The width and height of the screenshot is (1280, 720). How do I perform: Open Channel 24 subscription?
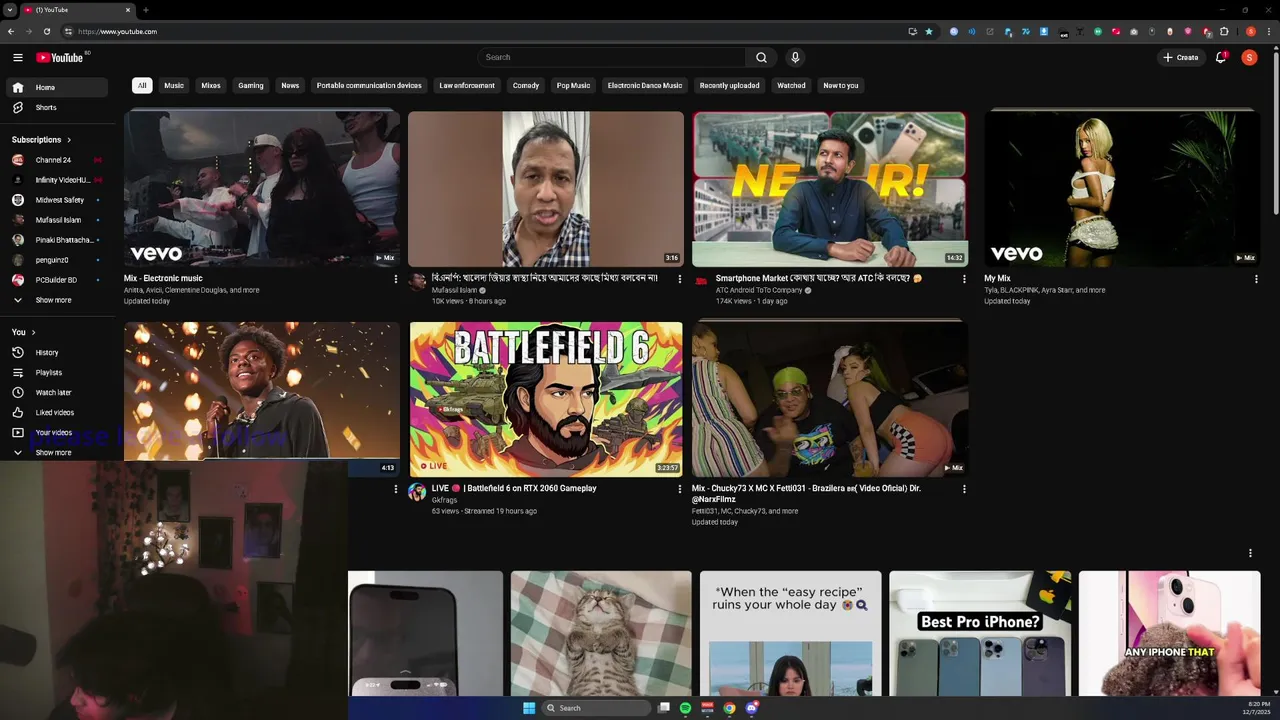[56, 160]
